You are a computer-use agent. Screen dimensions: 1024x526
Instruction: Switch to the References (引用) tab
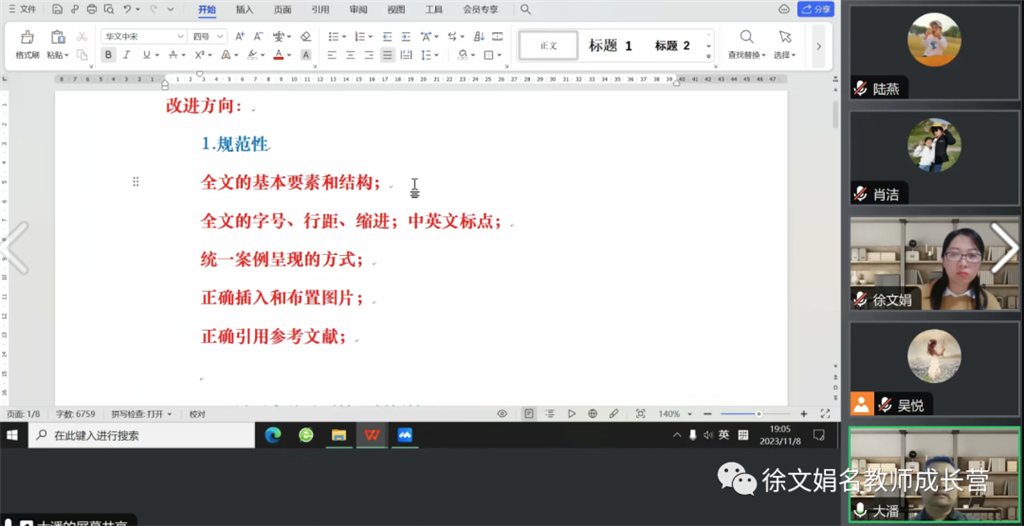[x=320, y=9]
